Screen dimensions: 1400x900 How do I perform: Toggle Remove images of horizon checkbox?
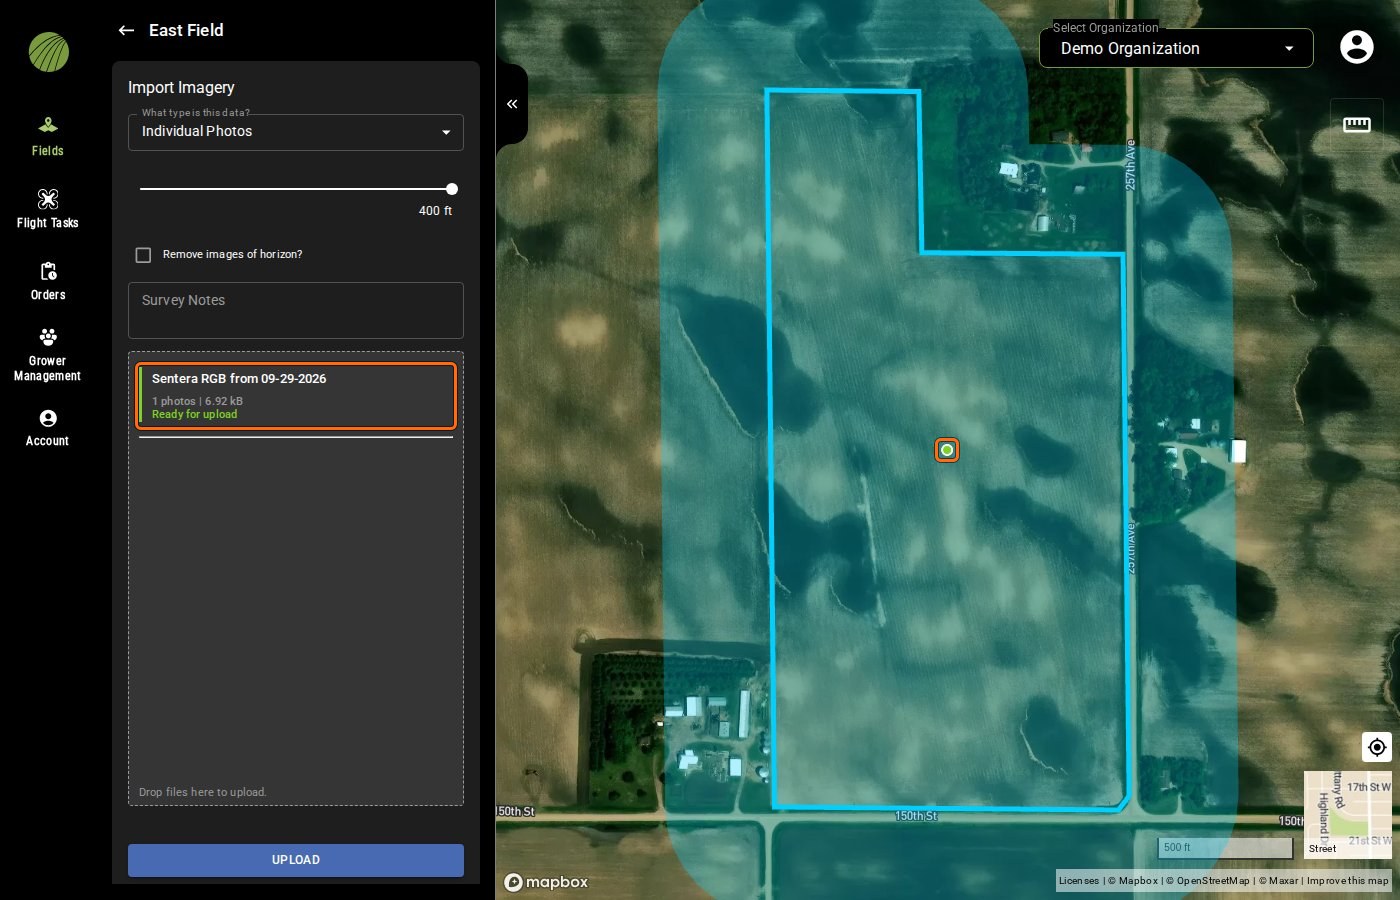(143, 255)
